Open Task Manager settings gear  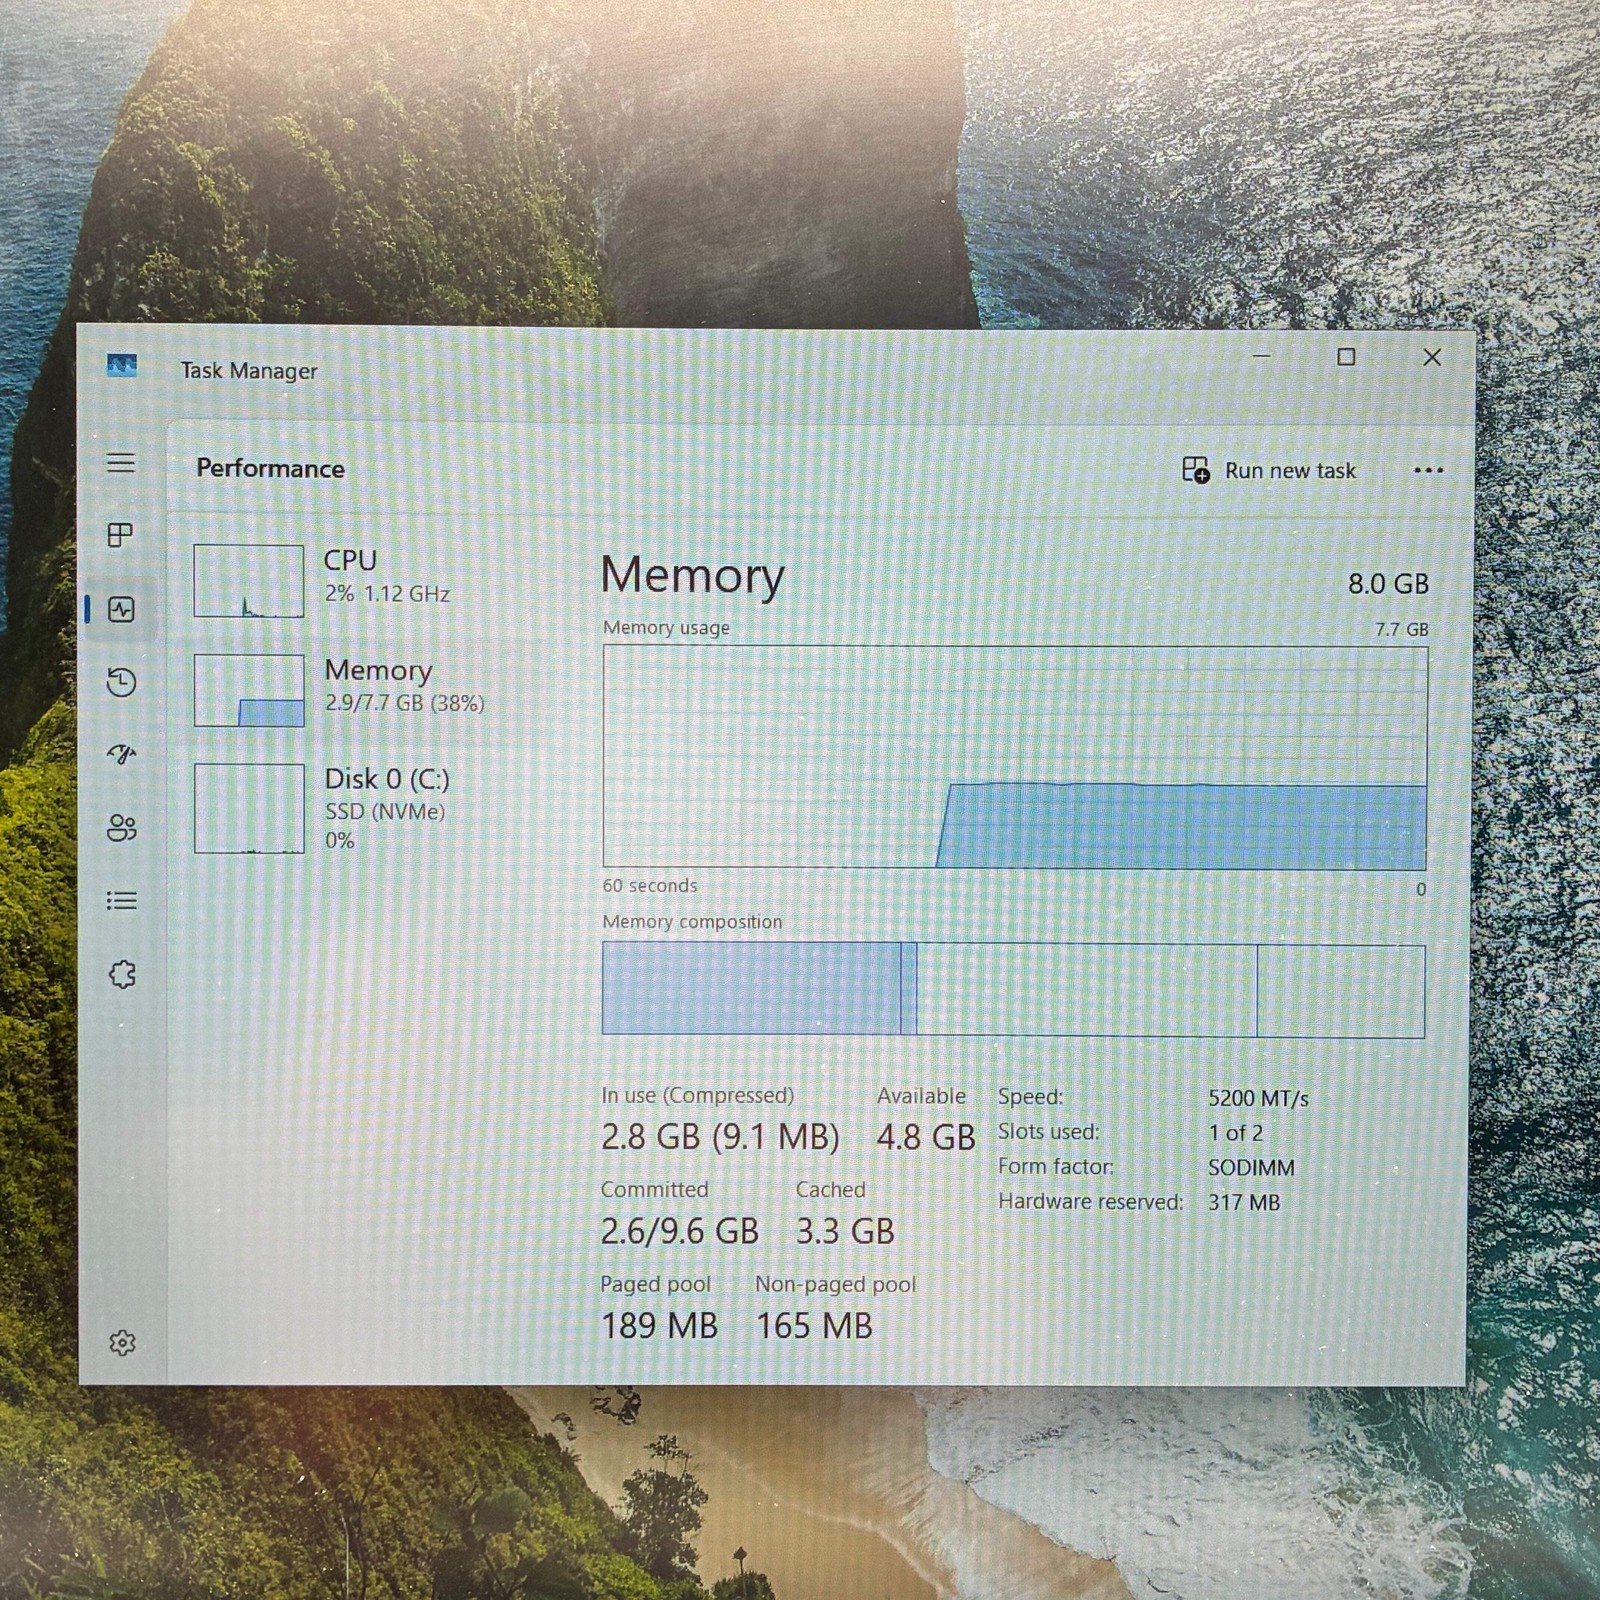(x=122, y=1343)
